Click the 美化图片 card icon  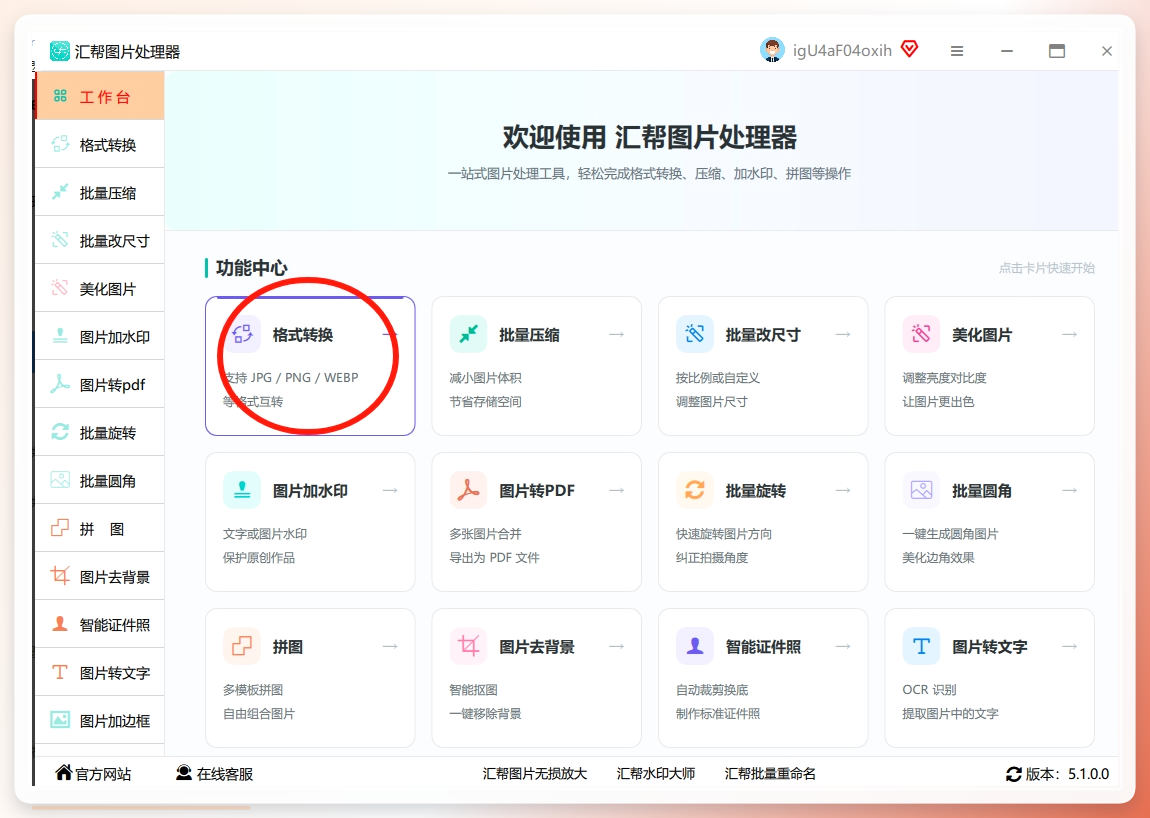point(921,335)
